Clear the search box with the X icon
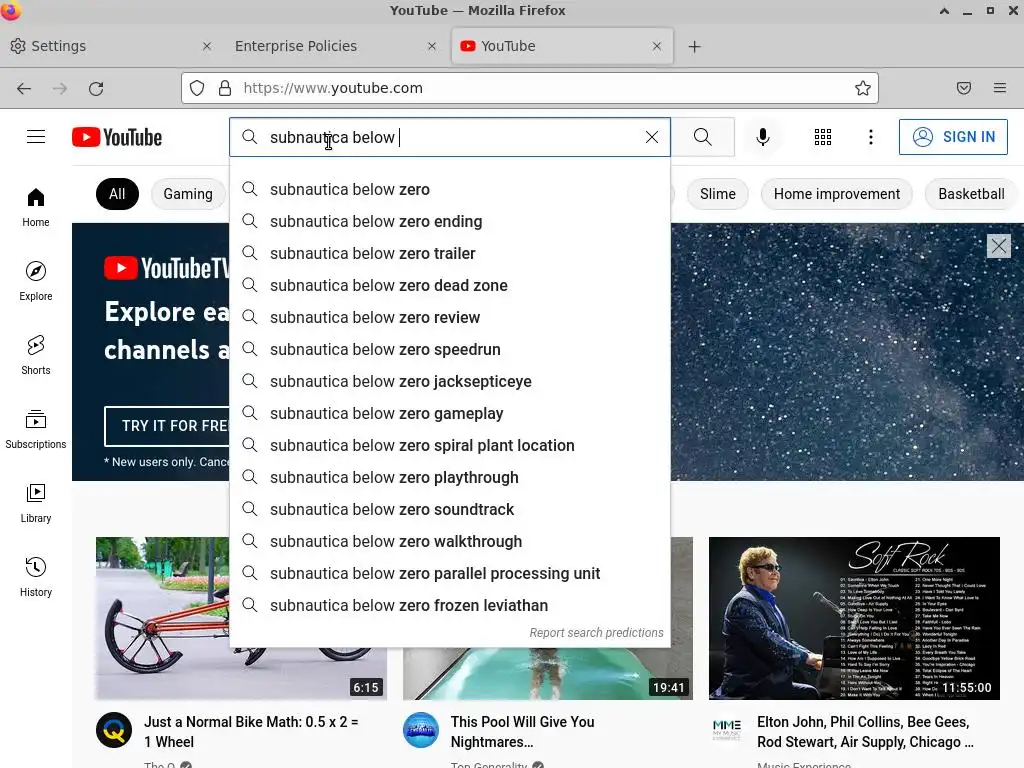Screen dimensions: 1024x768 point(652,137)
